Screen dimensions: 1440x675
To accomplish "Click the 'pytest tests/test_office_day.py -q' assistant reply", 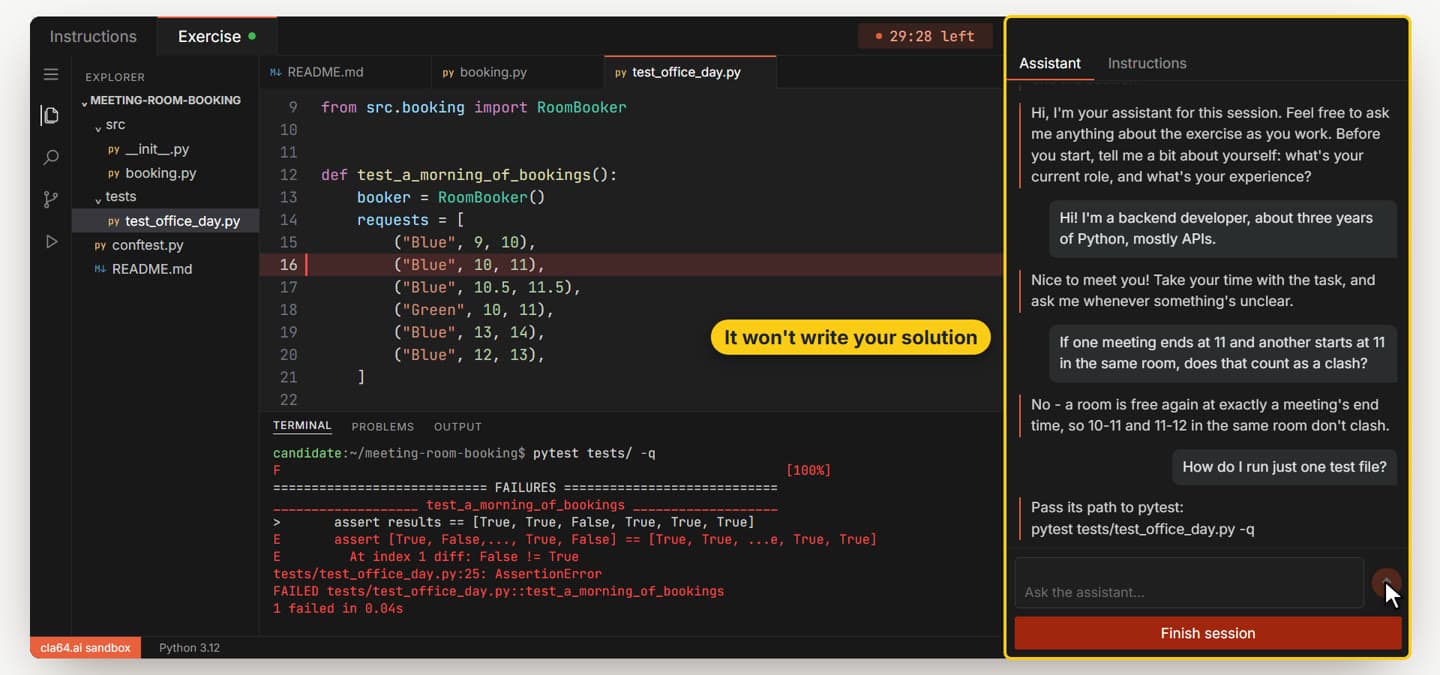I will tap(1142, 530).
